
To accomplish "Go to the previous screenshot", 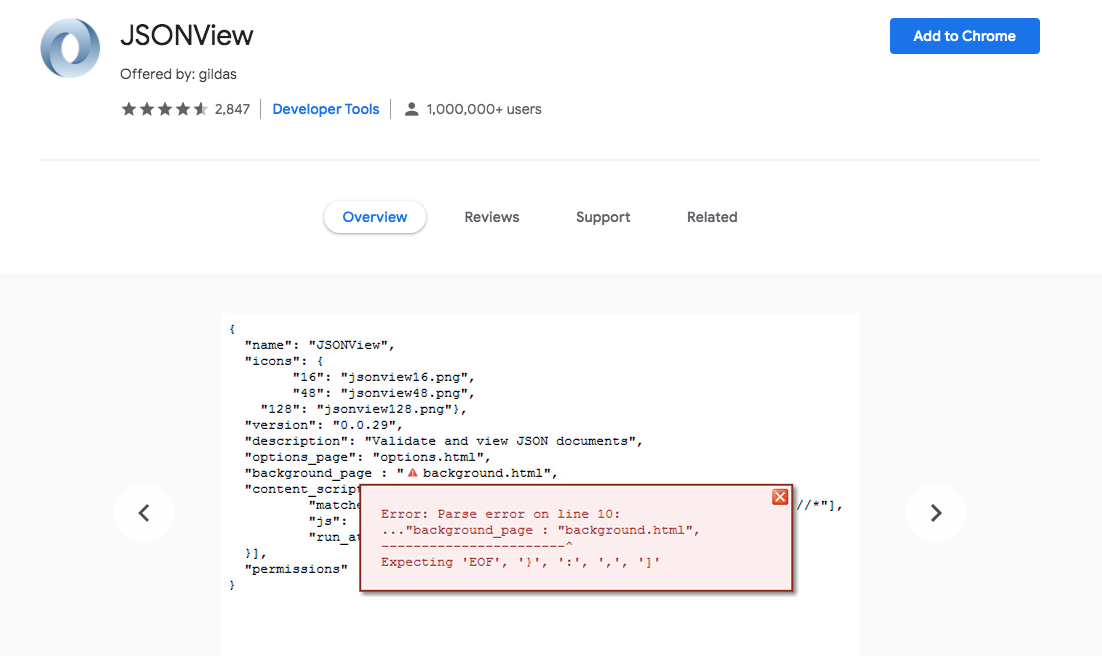I will [144, 513].
